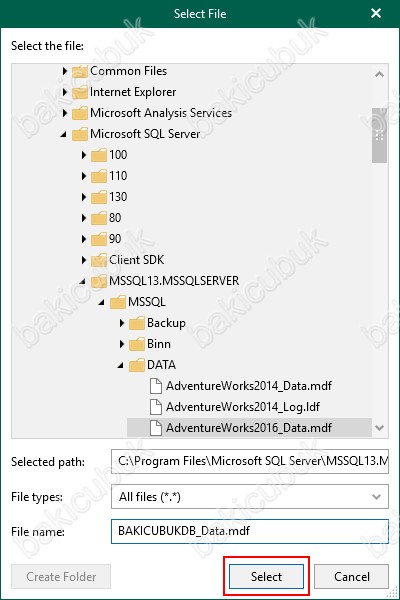Click the File name input field
The height and width of the screenshot is (600, 400).
coord(250,531)
